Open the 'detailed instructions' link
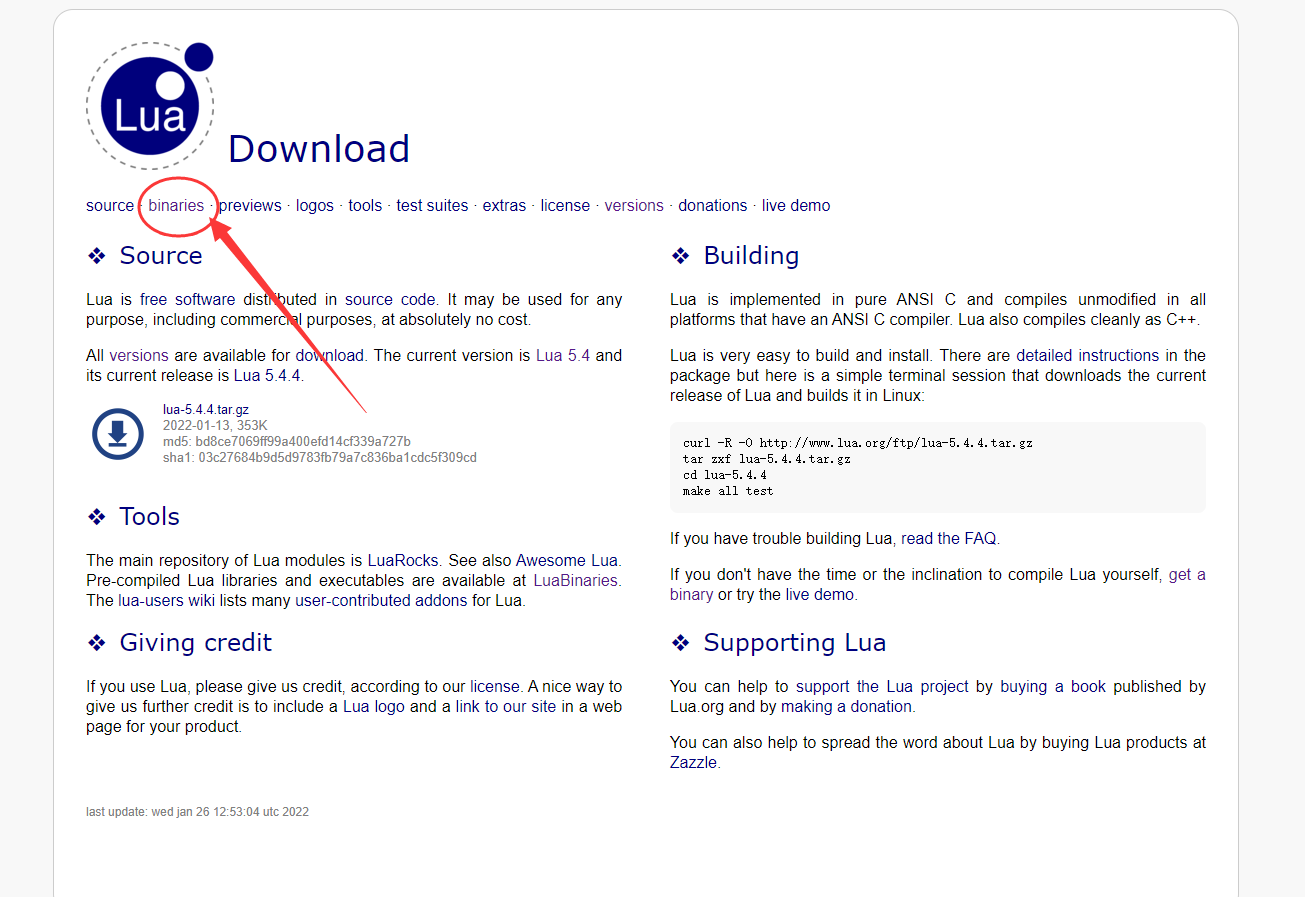 click(1088, 355)
